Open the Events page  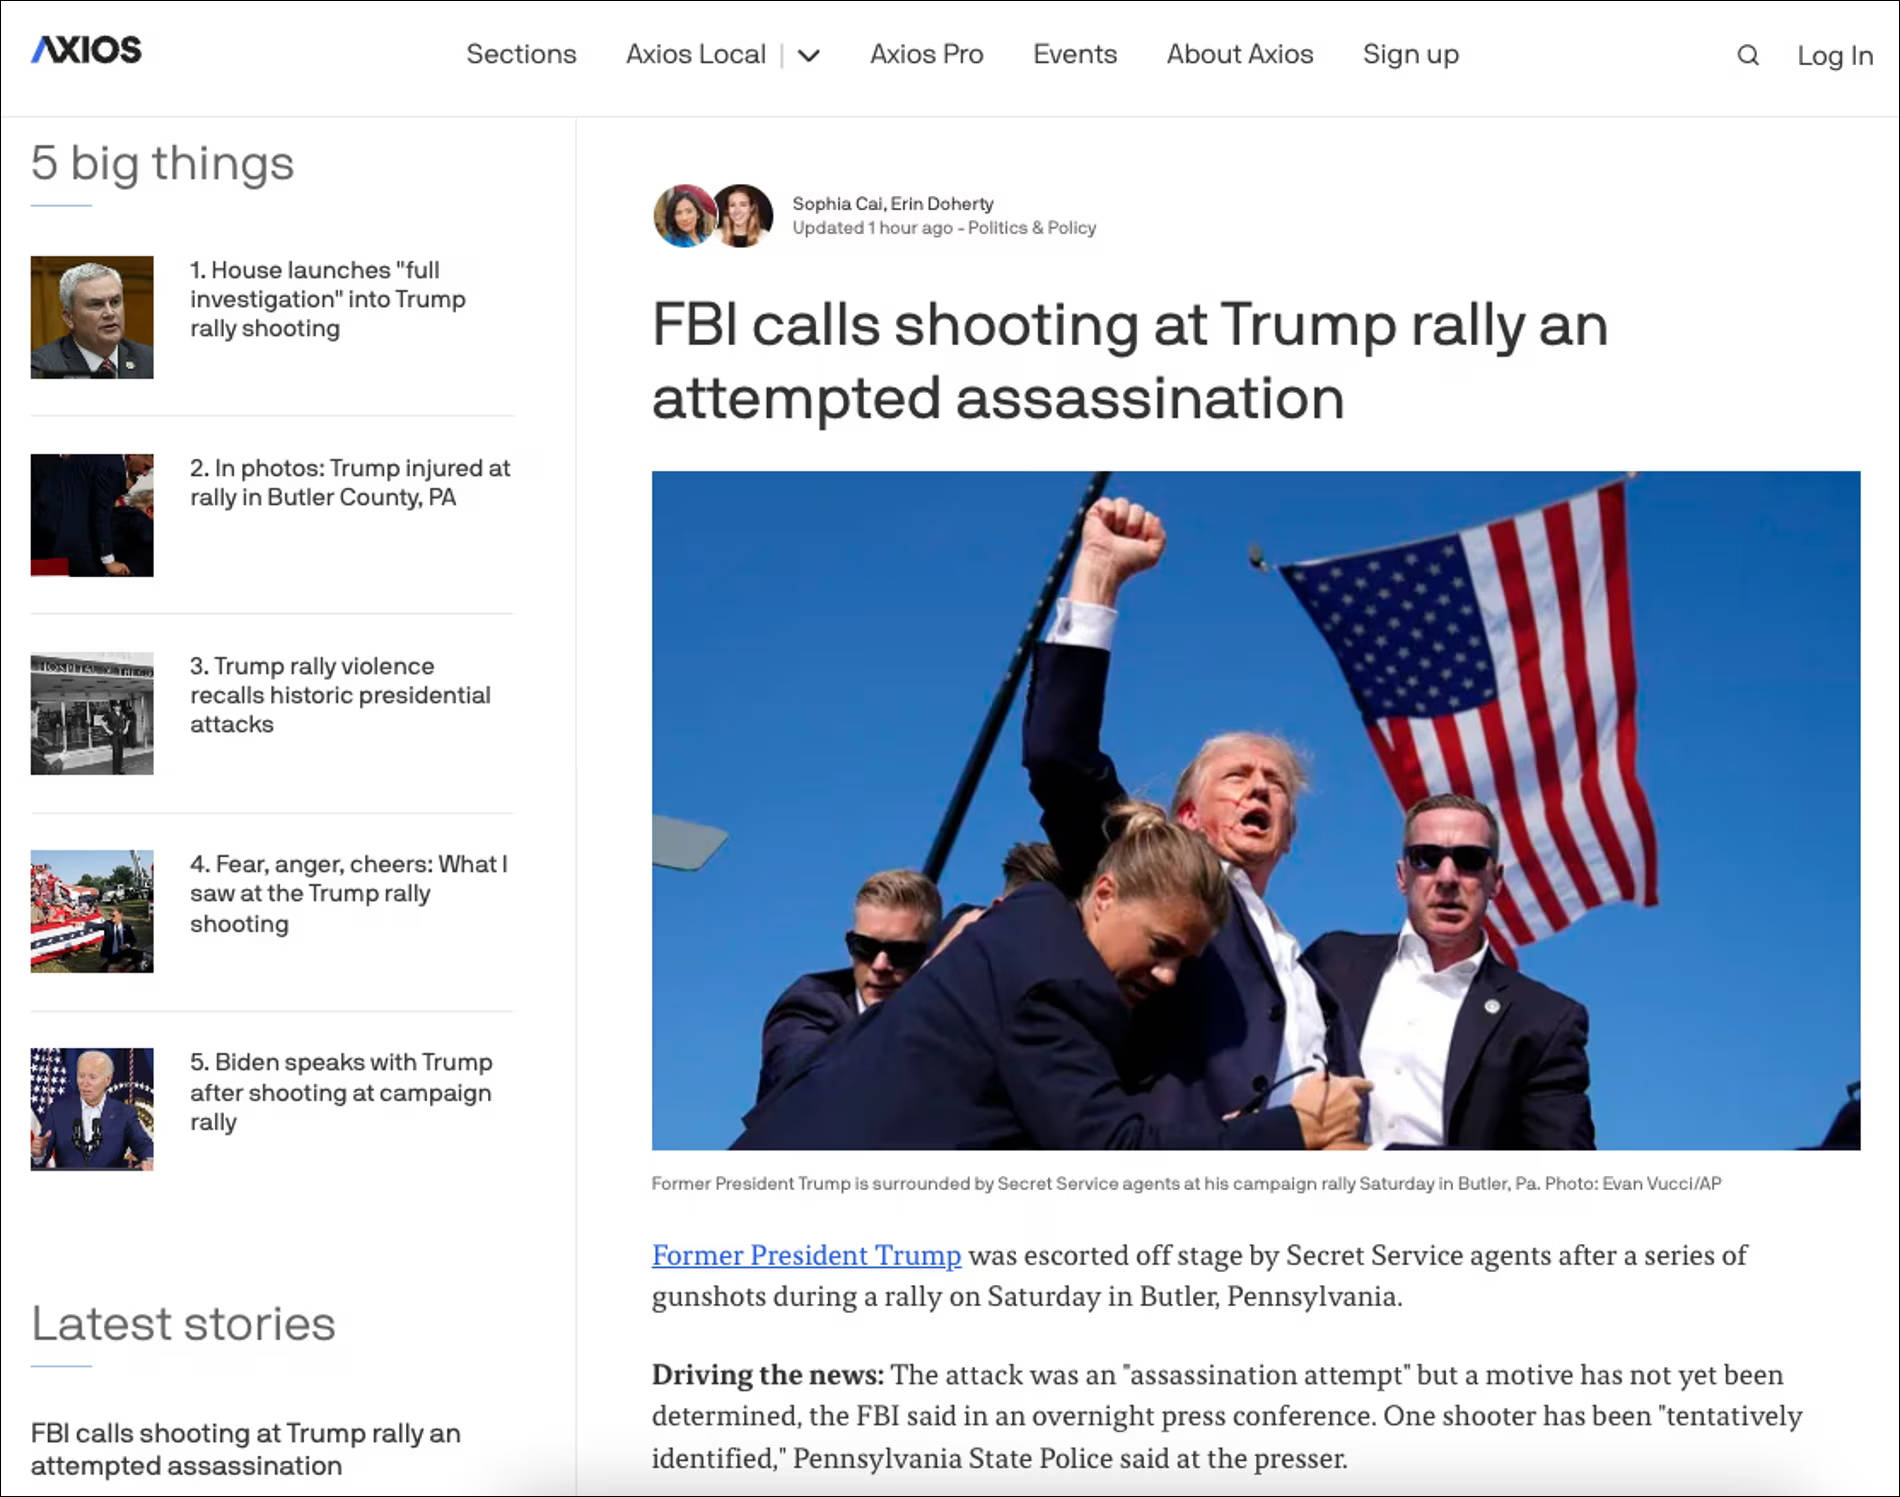point(1074,54)
